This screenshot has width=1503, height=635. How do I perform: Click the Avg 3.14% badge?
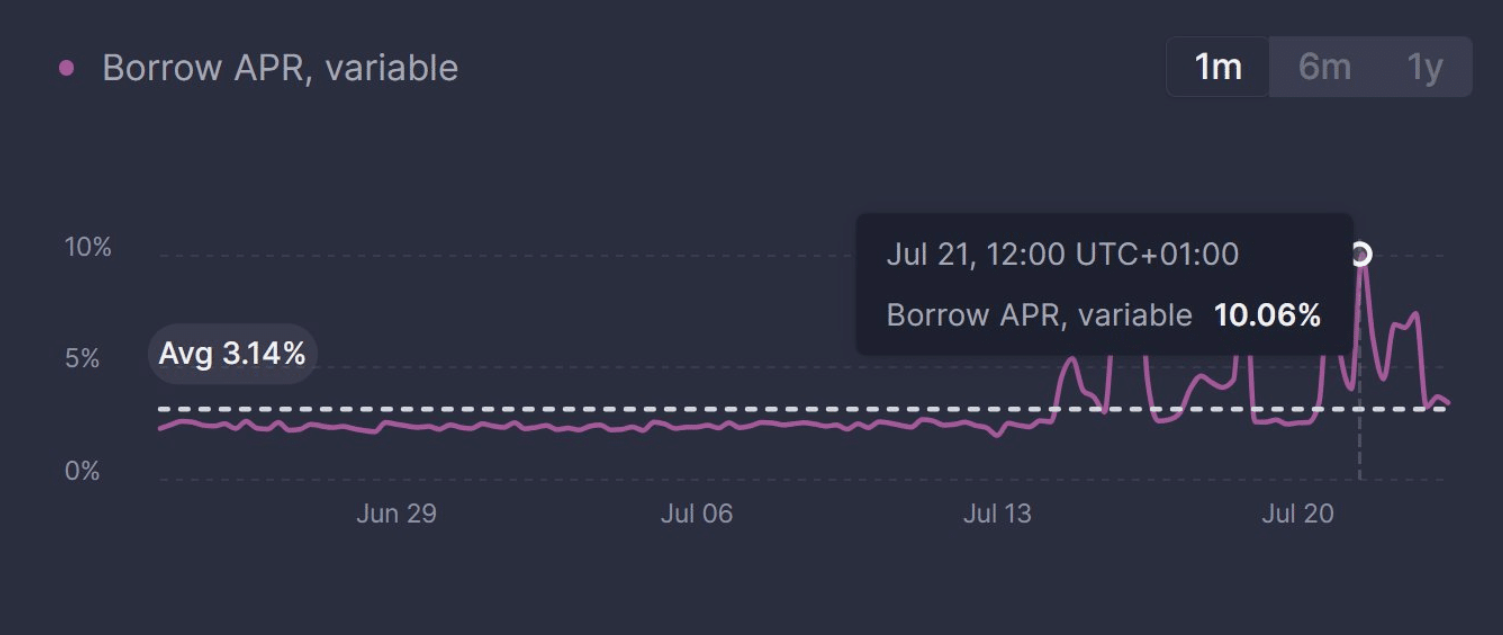click(232, 354)
